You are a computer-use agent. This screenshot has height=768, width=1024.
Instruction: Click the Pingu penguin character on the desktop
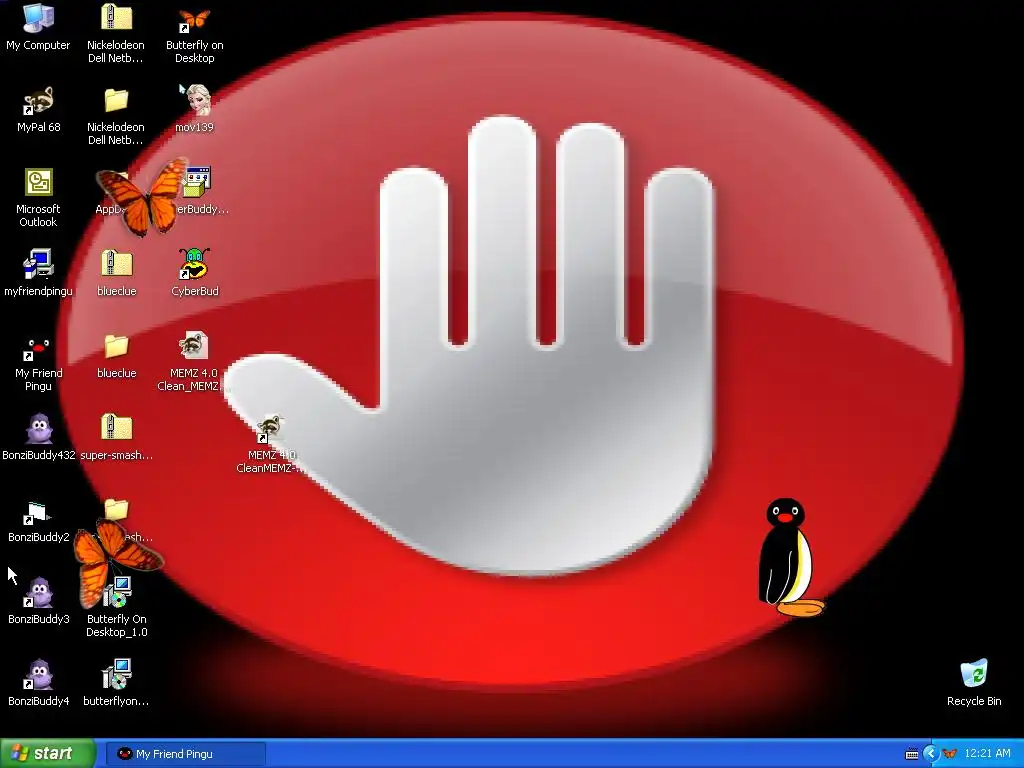tap(790, 557)
